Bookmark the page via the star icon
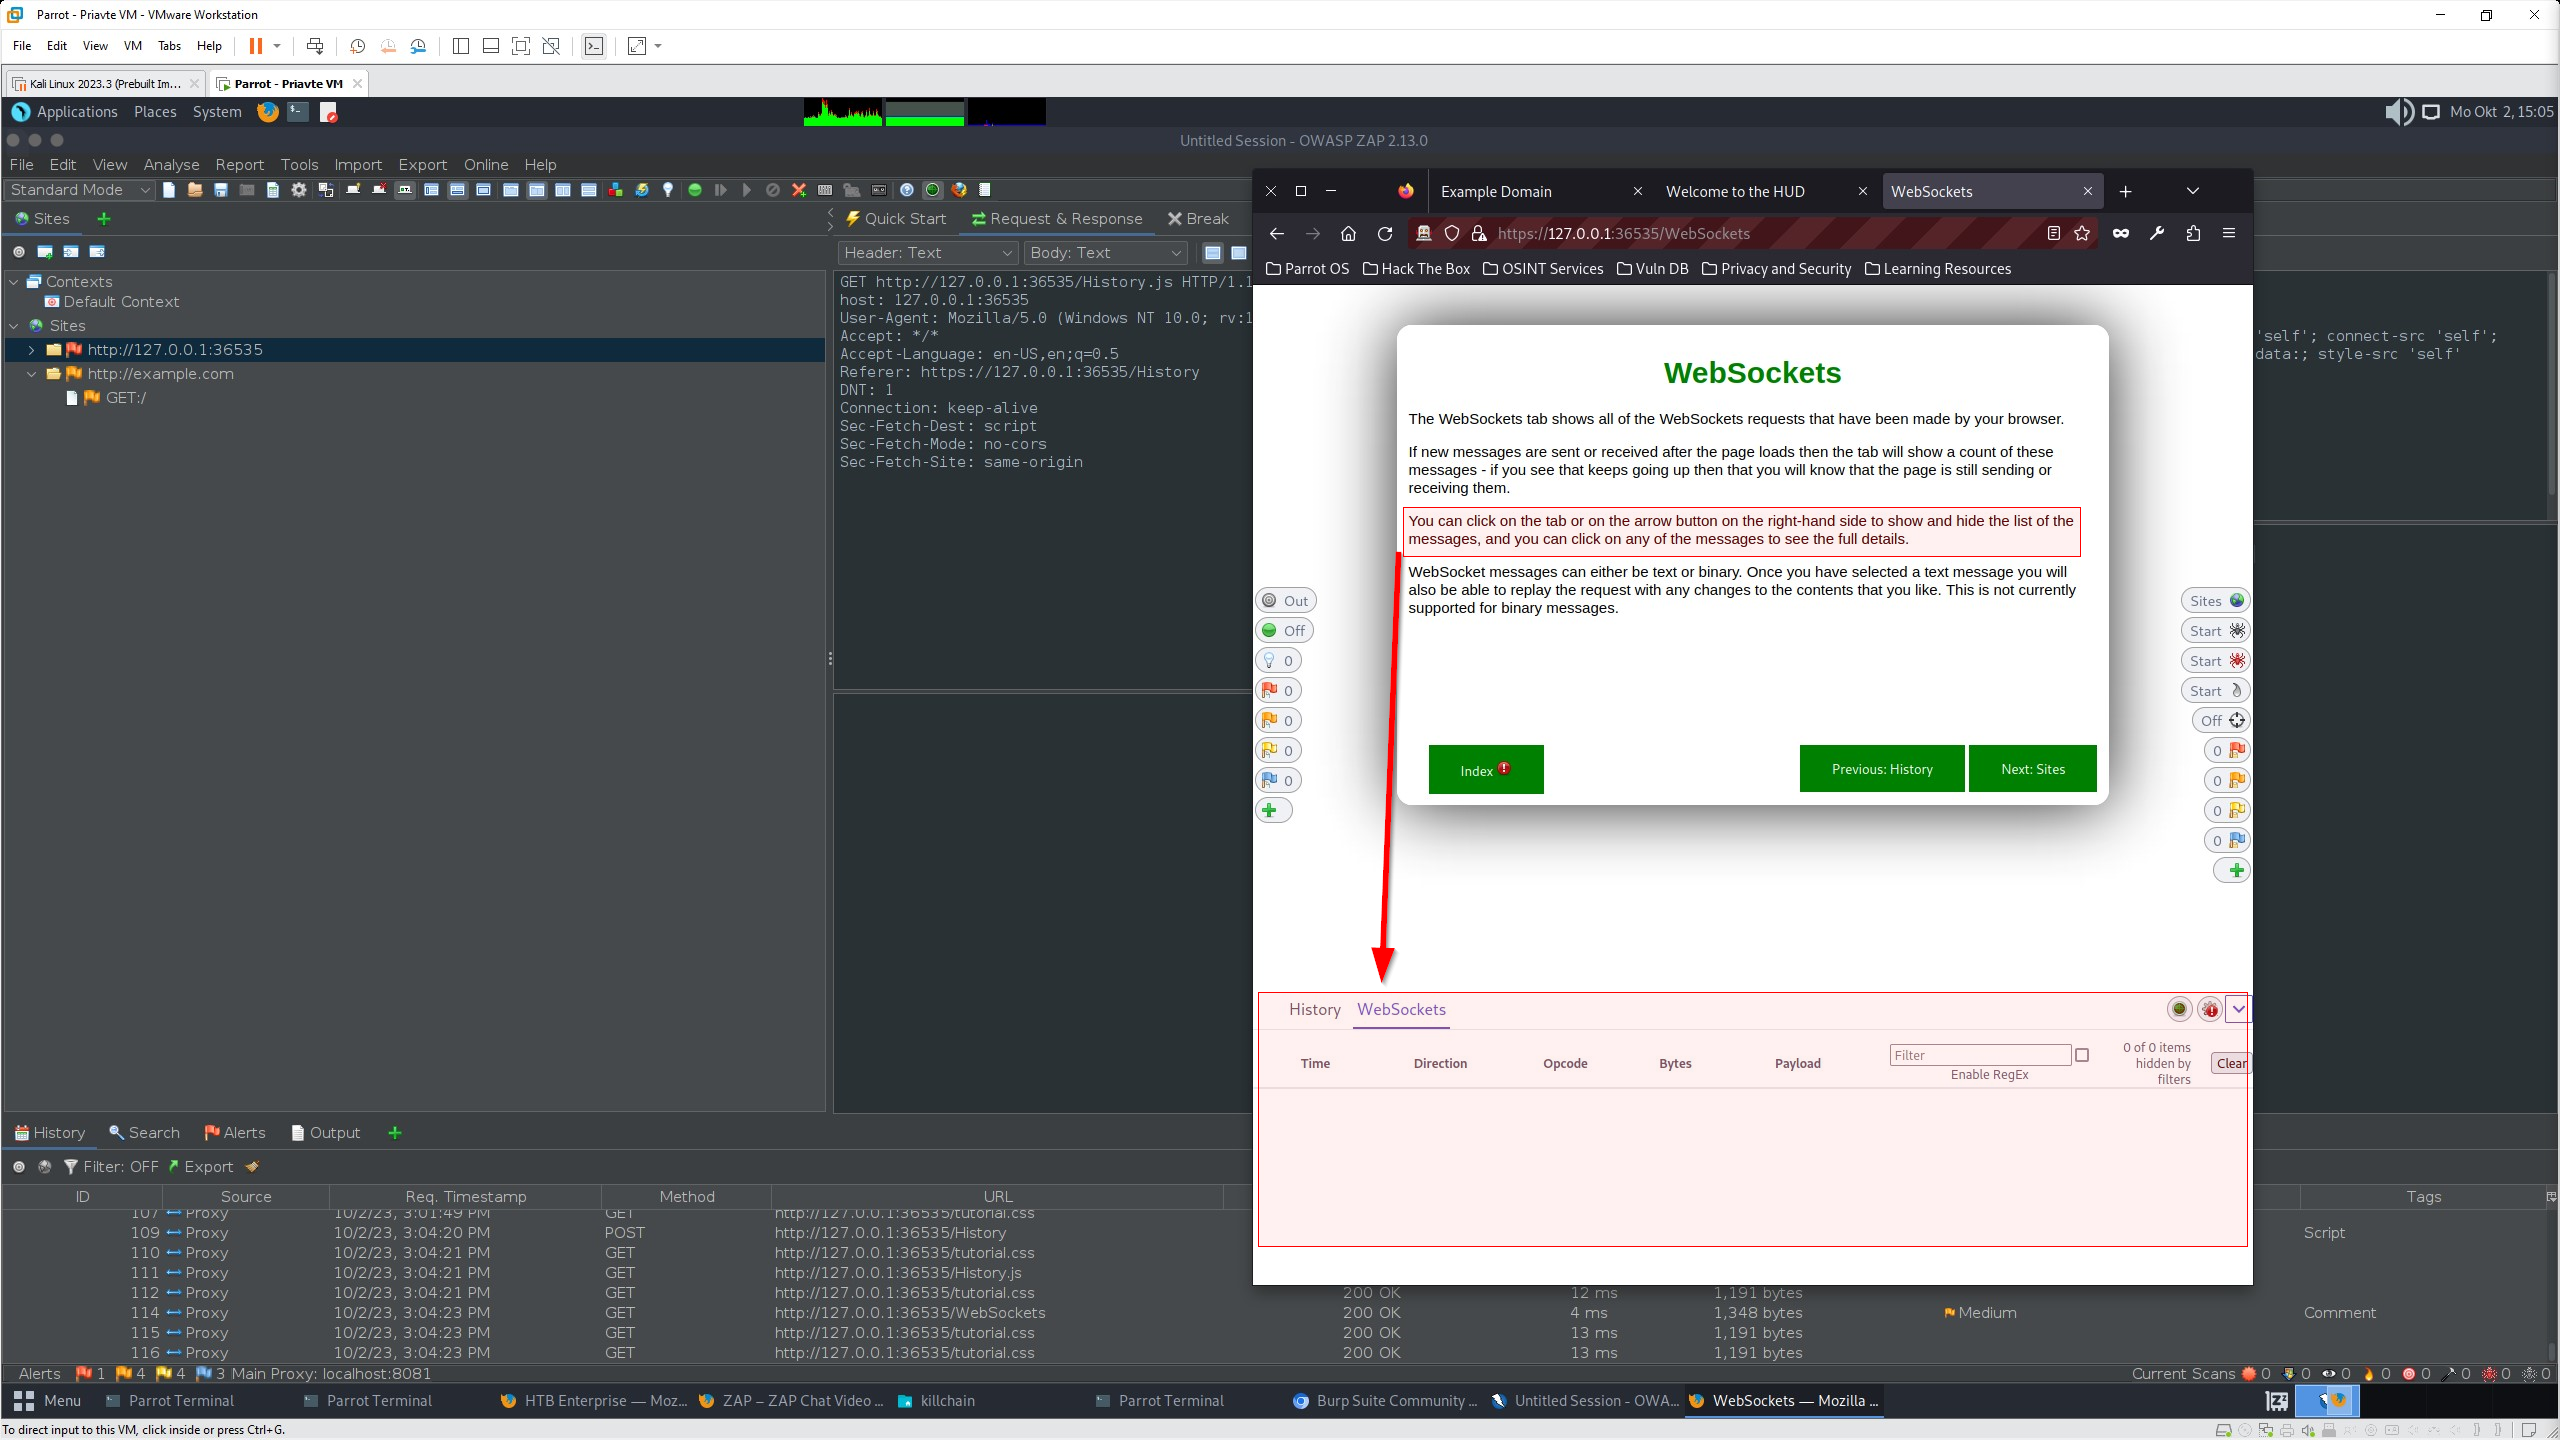2560x1440 pixels. pyautogui.click(x=2083, y=233)
